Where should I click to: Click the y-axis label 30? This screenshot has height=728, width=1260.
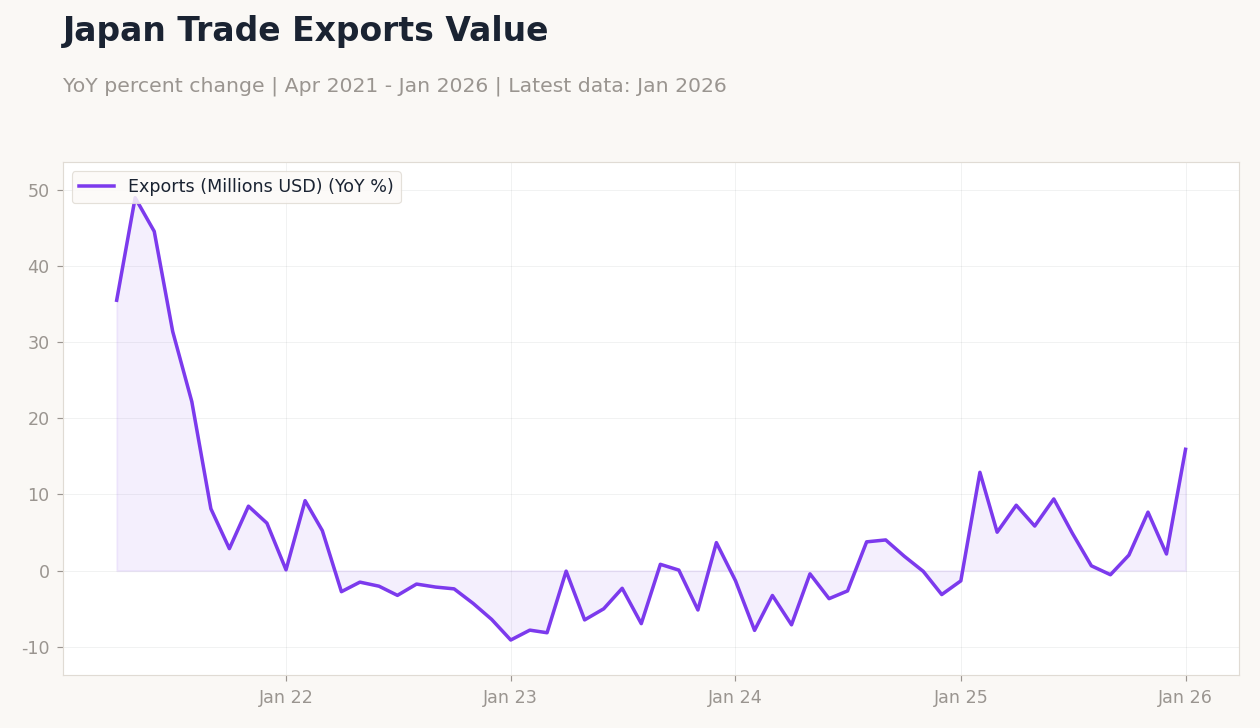click(38, 343)
